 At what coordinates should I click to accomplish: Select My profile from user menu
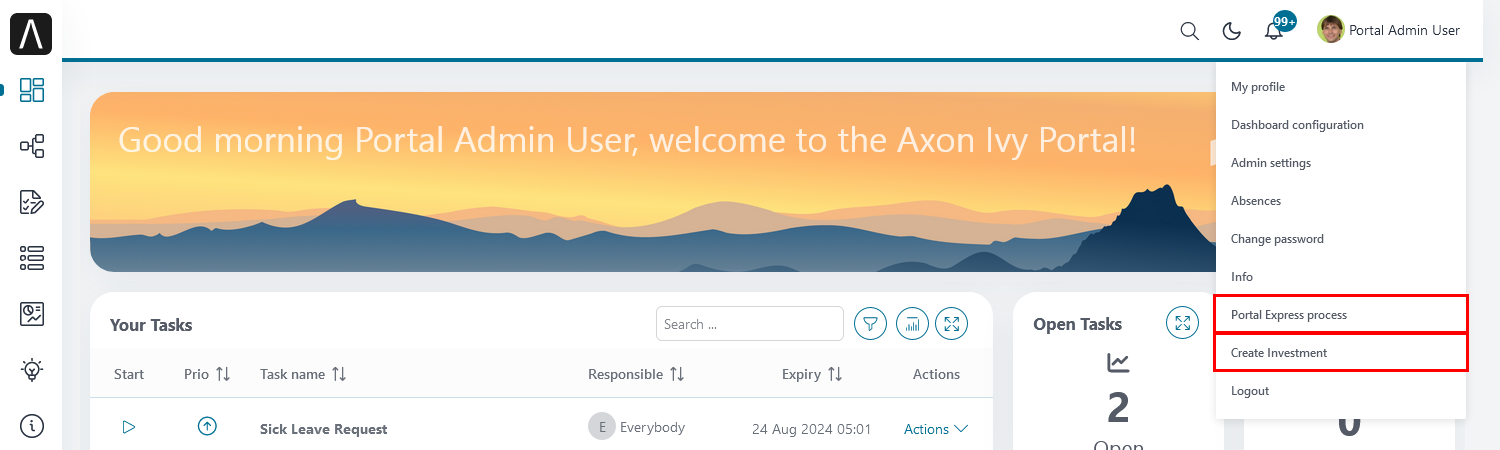(x=1341, y=87)
